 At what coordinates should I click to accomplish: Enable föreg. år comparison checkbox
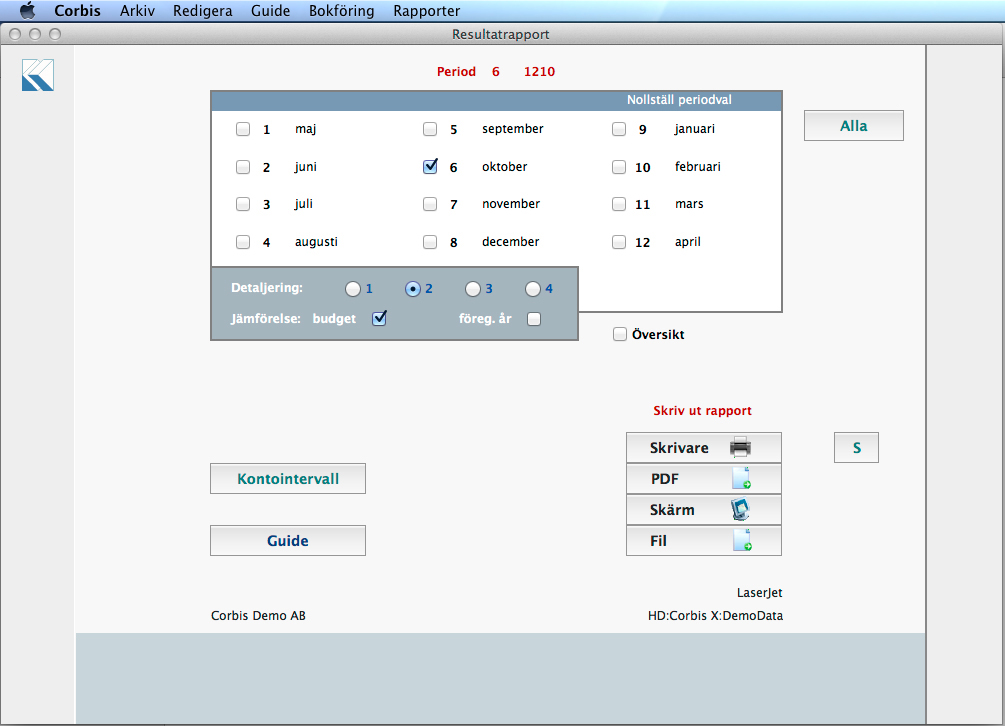534,318
